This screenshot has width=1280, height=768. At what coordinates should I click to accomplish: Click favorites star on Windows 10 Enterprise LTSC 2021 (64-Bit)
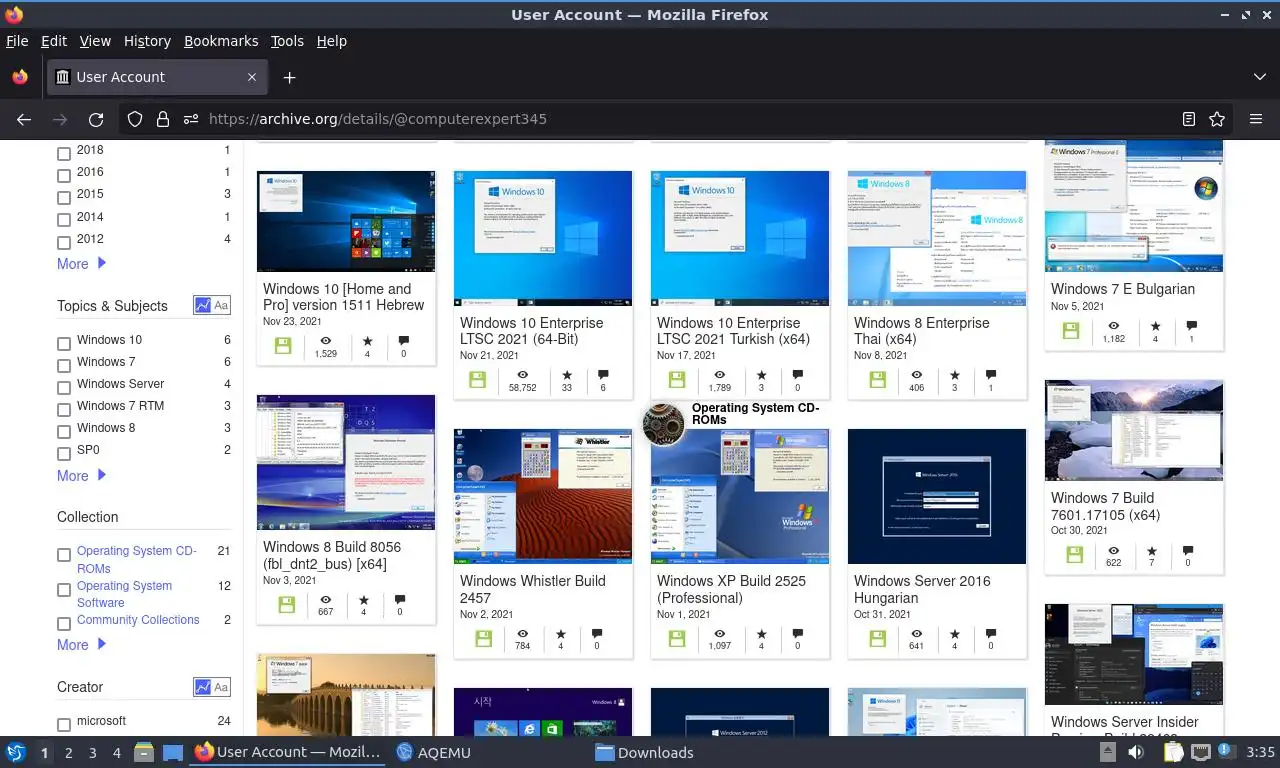[x=567, y=375]
